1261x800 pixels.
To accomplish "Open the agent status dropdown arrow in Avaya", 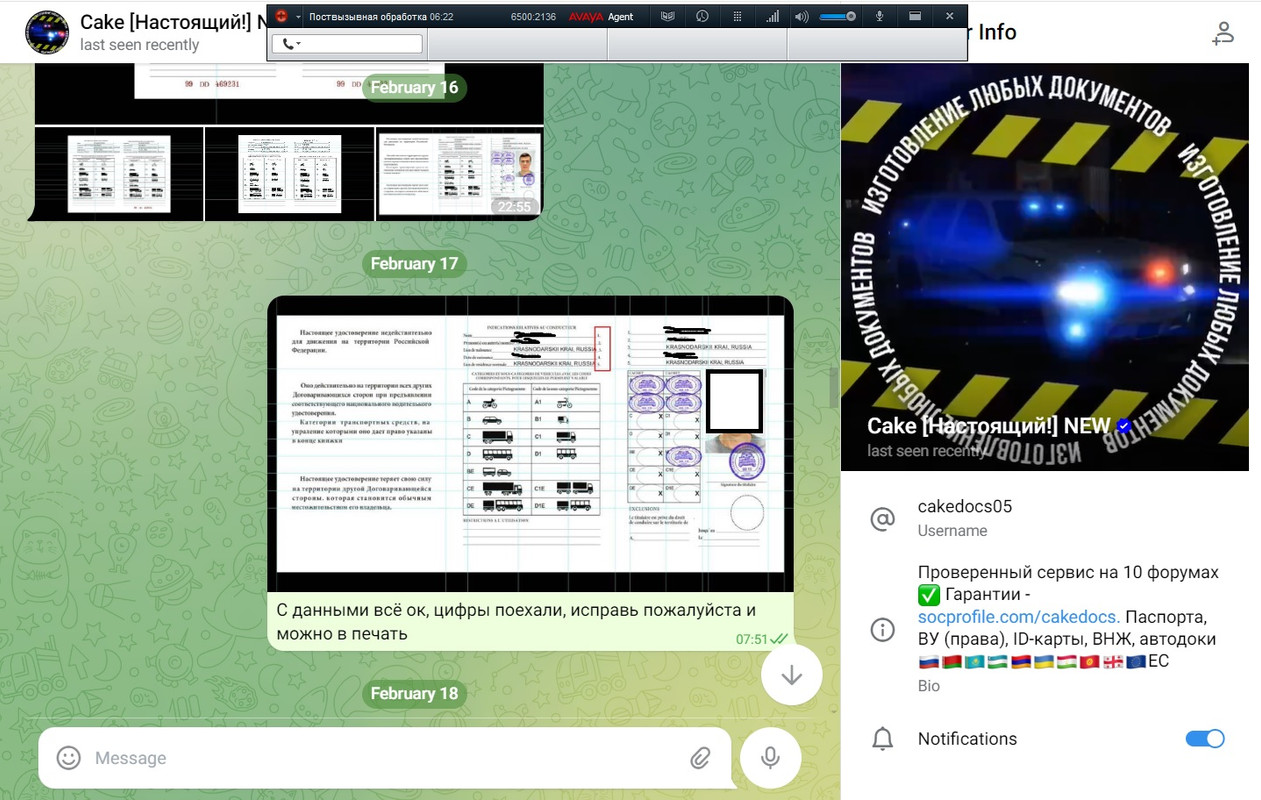I will coord(298,17).
